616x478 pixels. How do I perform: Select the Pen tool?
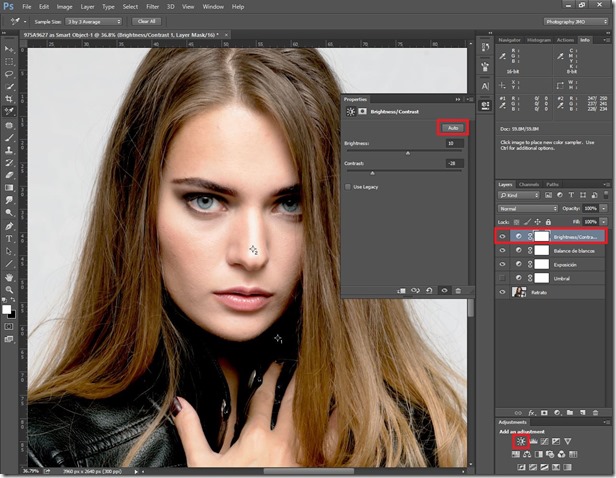pyautogui.click(x=9, y=226)
